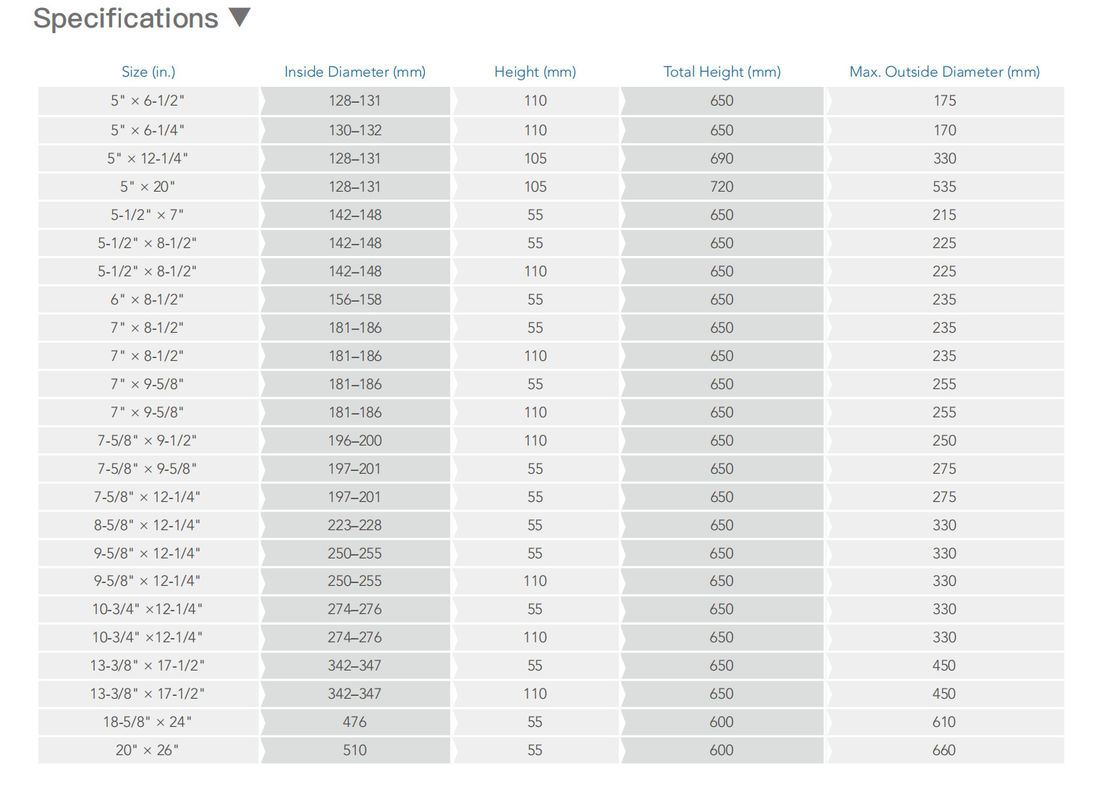Click the 720 total height value
This screenshot has width=1107, height=800.
coord(722,187)
